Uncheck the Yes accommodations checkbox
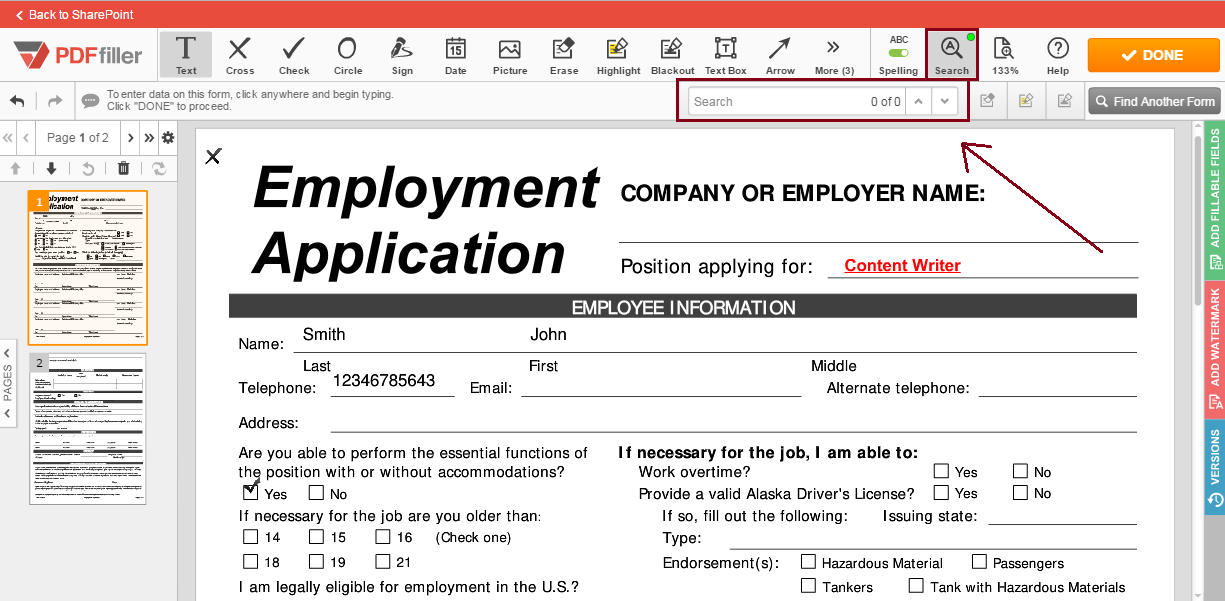The height and width of the screenshot is (601, 1225). pyautogui.click(x=251, y=492)
